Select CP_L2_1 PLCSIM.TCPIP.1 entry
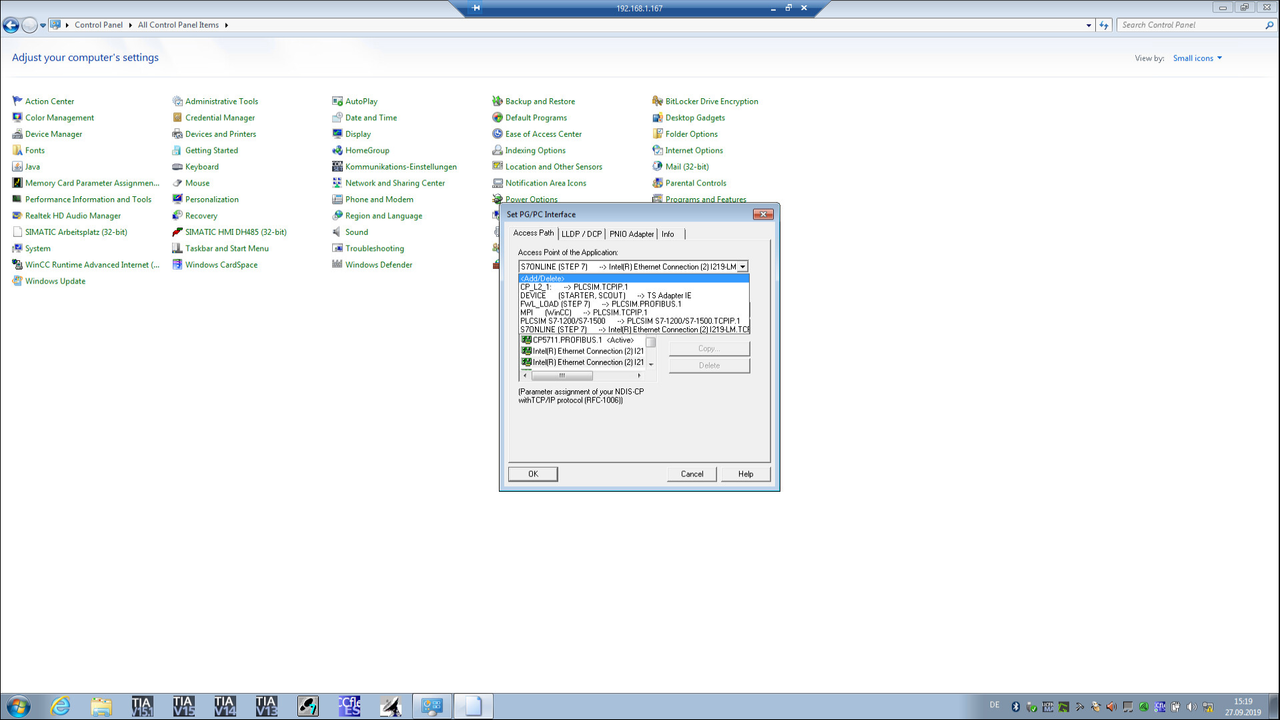 (634, 287)
